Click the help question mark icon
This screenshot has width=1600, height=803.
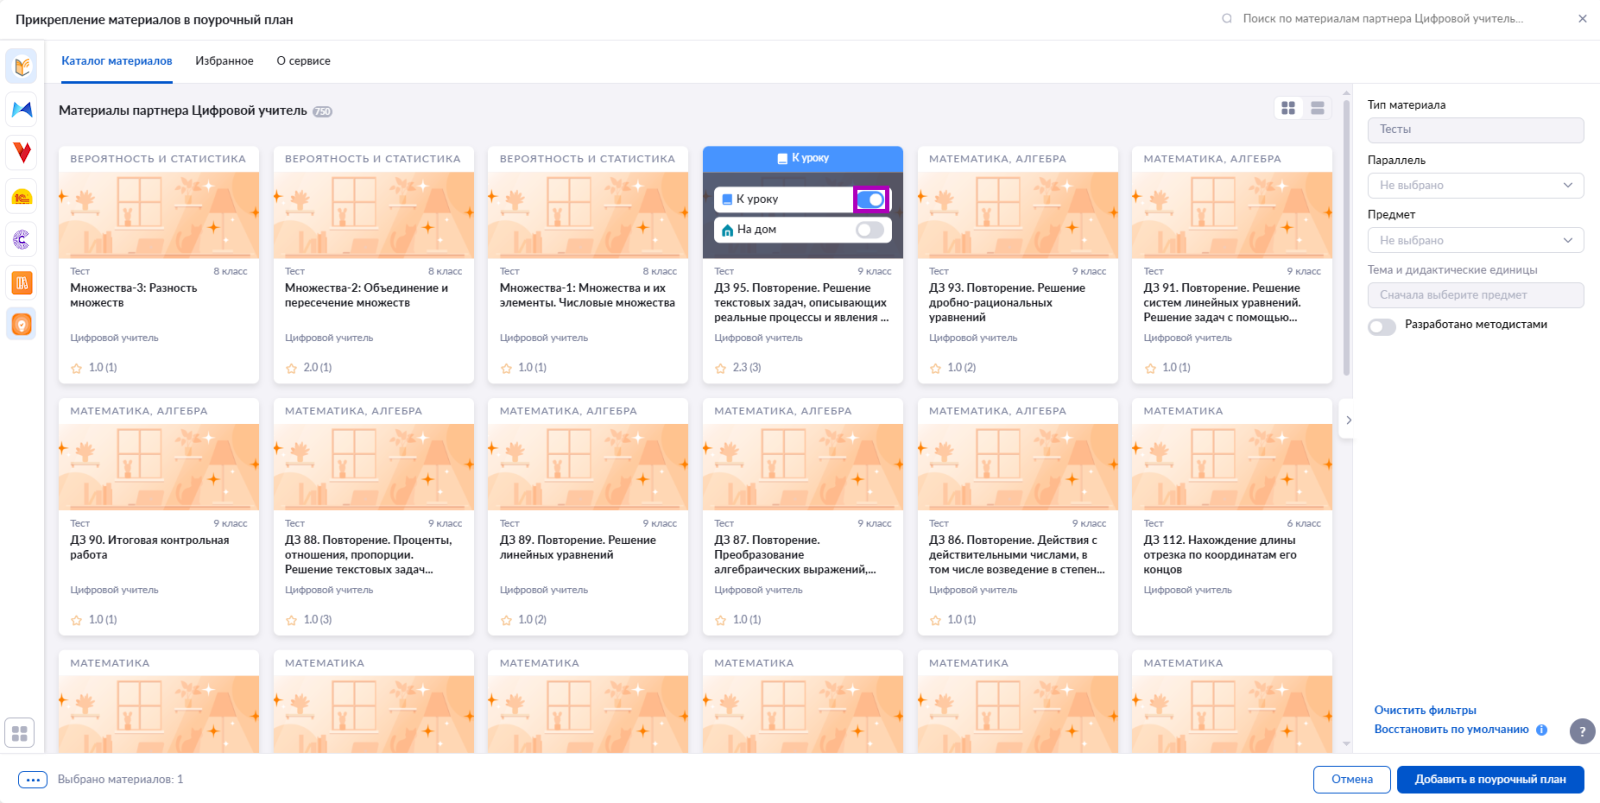[x=1582, y=731]
